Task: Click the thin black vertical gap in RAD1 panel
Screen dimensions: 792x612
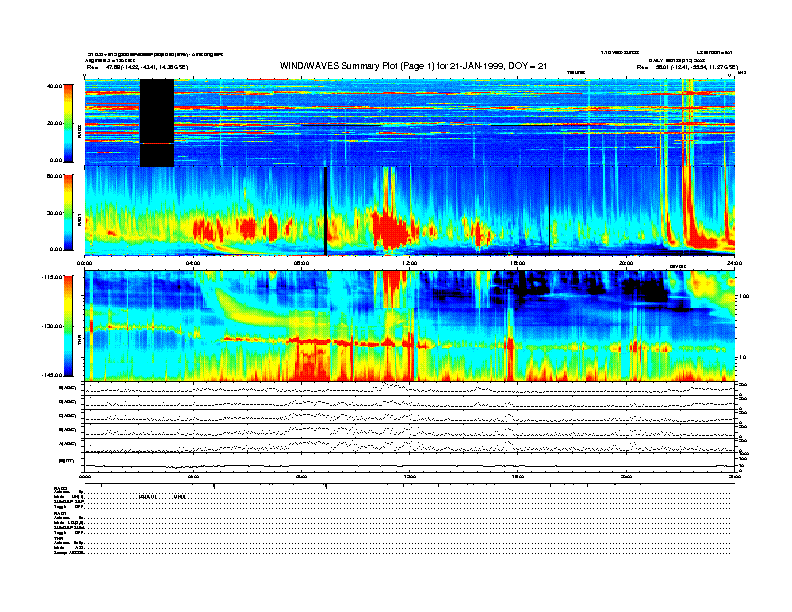Action: (x=325, y=211)
